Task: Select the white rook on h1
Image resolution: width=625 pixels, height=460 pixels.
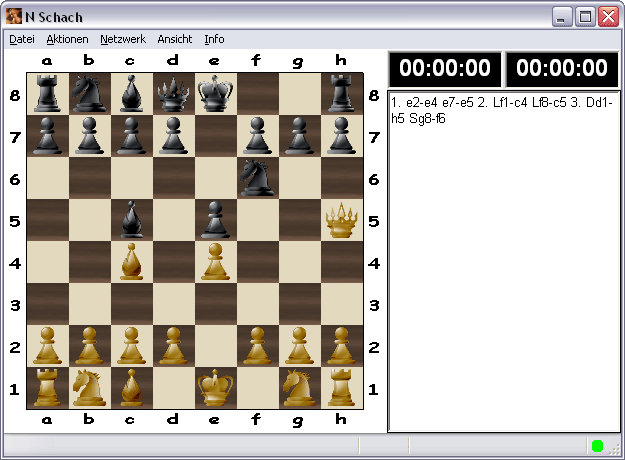Action: (x=342, y=388)
